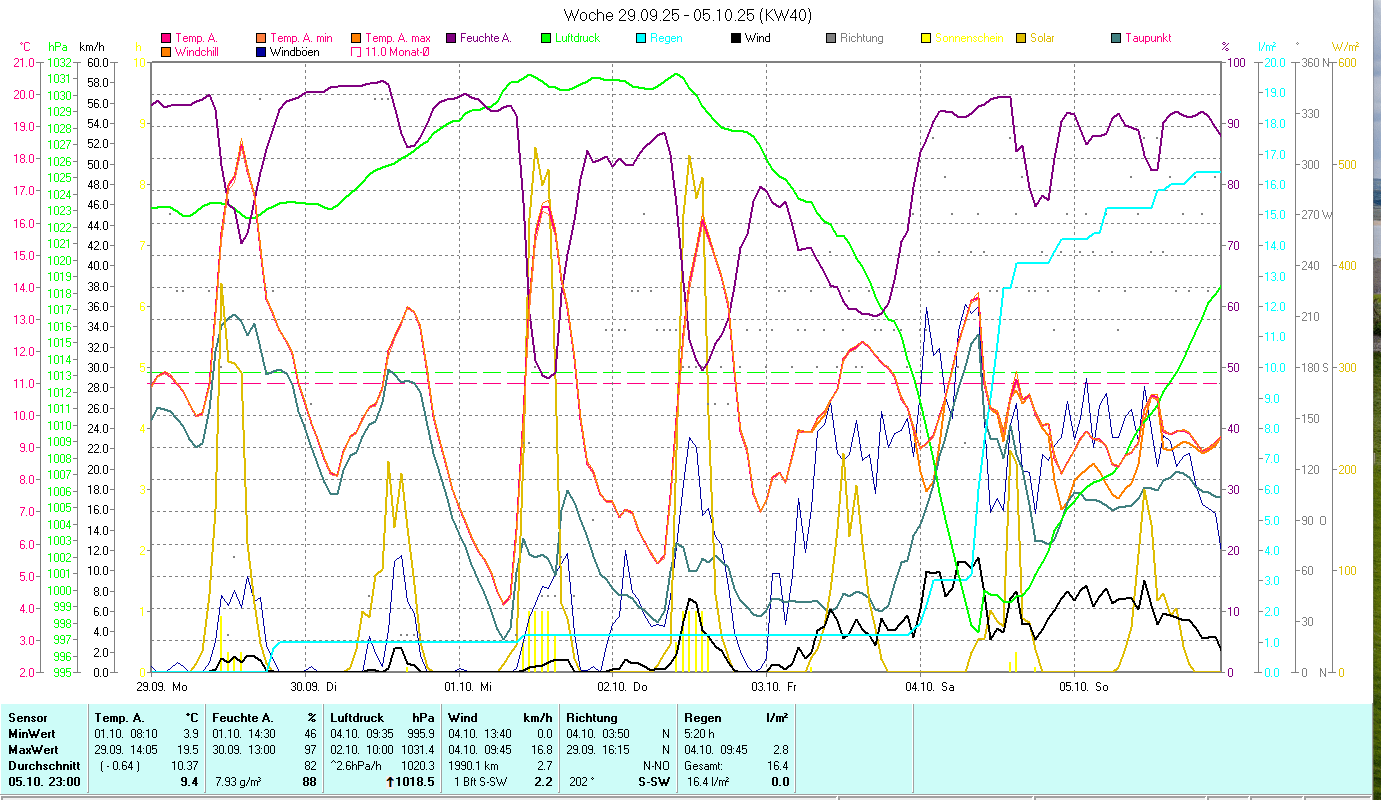Click the 'Solar' legend label
The image size is (1381, 800).
(x=1042, y=38)
